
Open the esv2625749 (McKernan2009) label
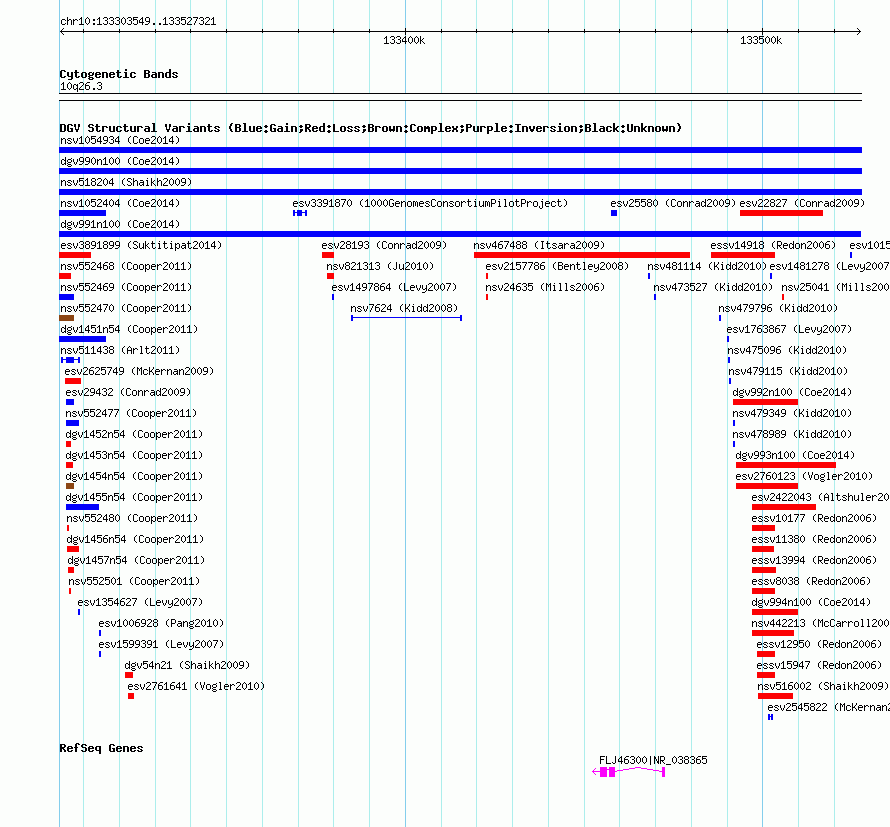point(139,371)
